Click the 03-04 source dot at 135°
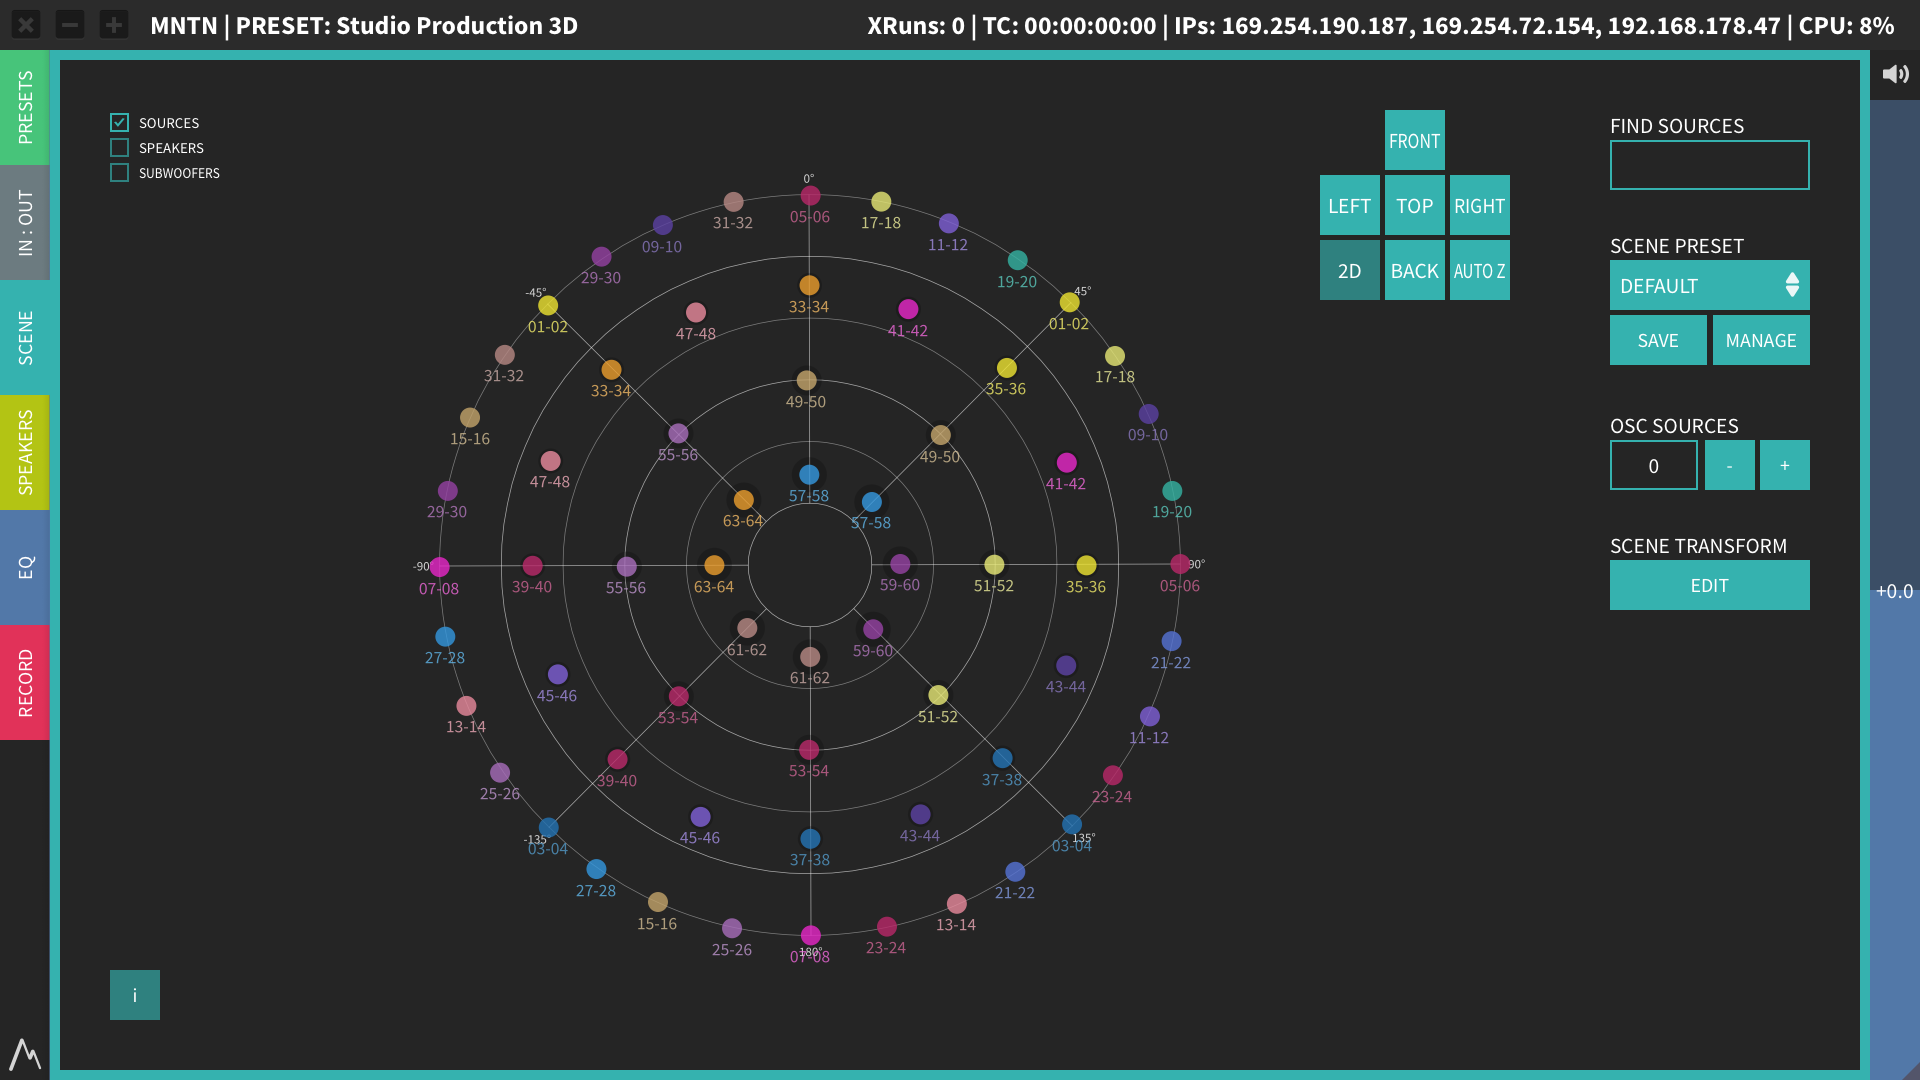The width and height of the screenshot is (1920, 1080). pos(1072,825)
